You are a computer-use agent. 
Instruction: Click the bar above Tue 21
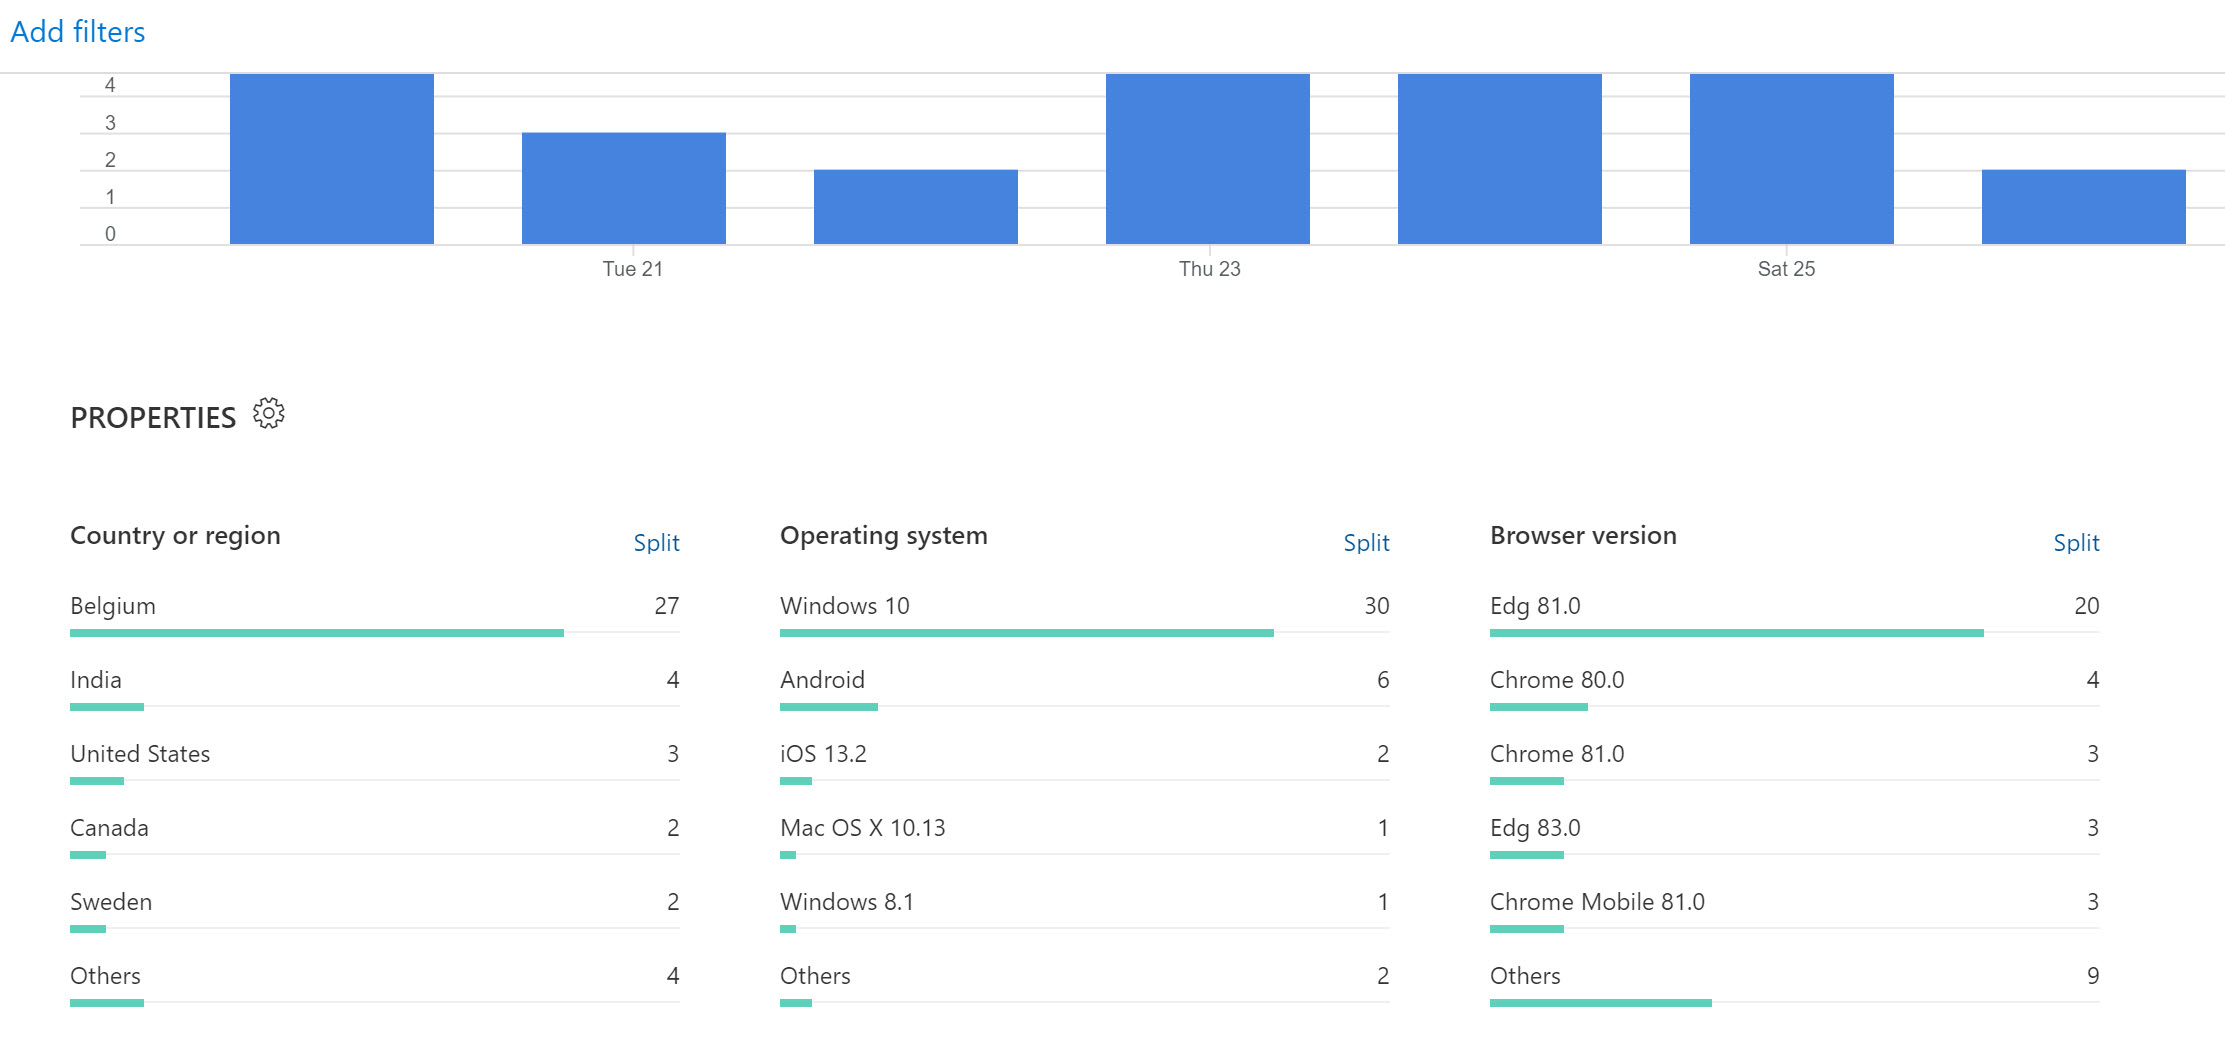(623, 185)
